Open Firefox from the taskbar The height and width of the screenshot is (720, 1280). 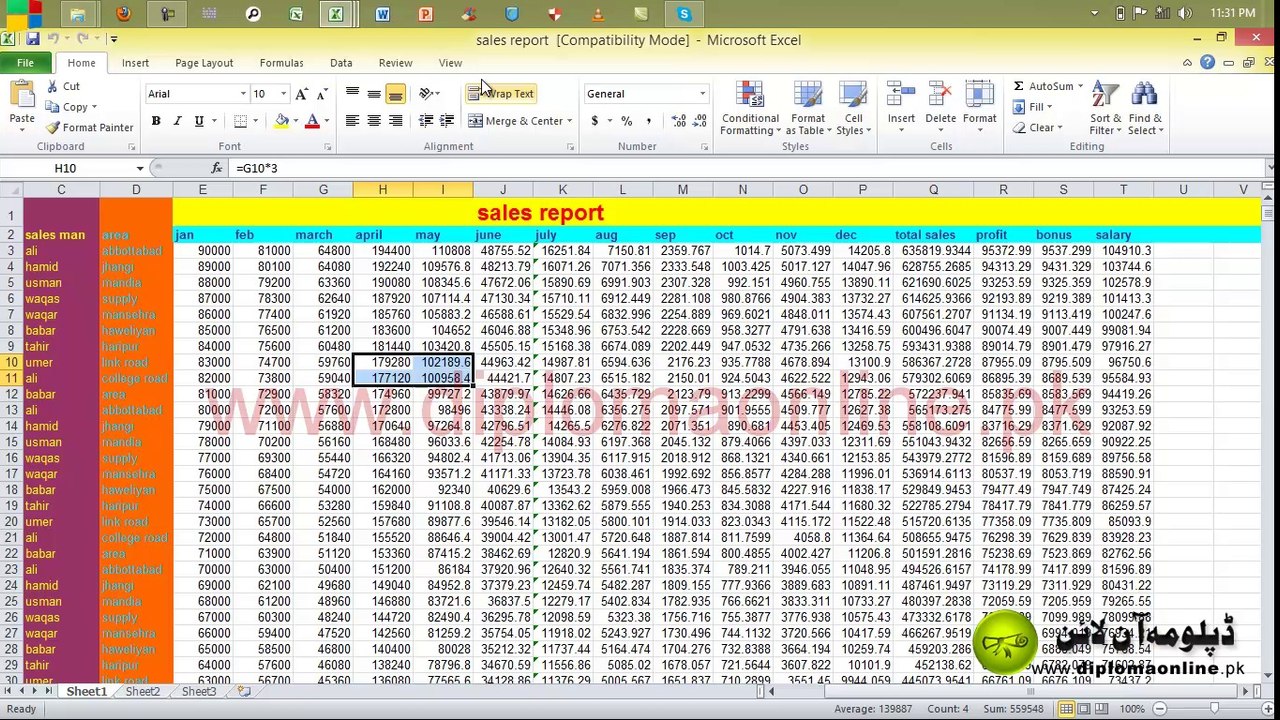coord(123,14)
